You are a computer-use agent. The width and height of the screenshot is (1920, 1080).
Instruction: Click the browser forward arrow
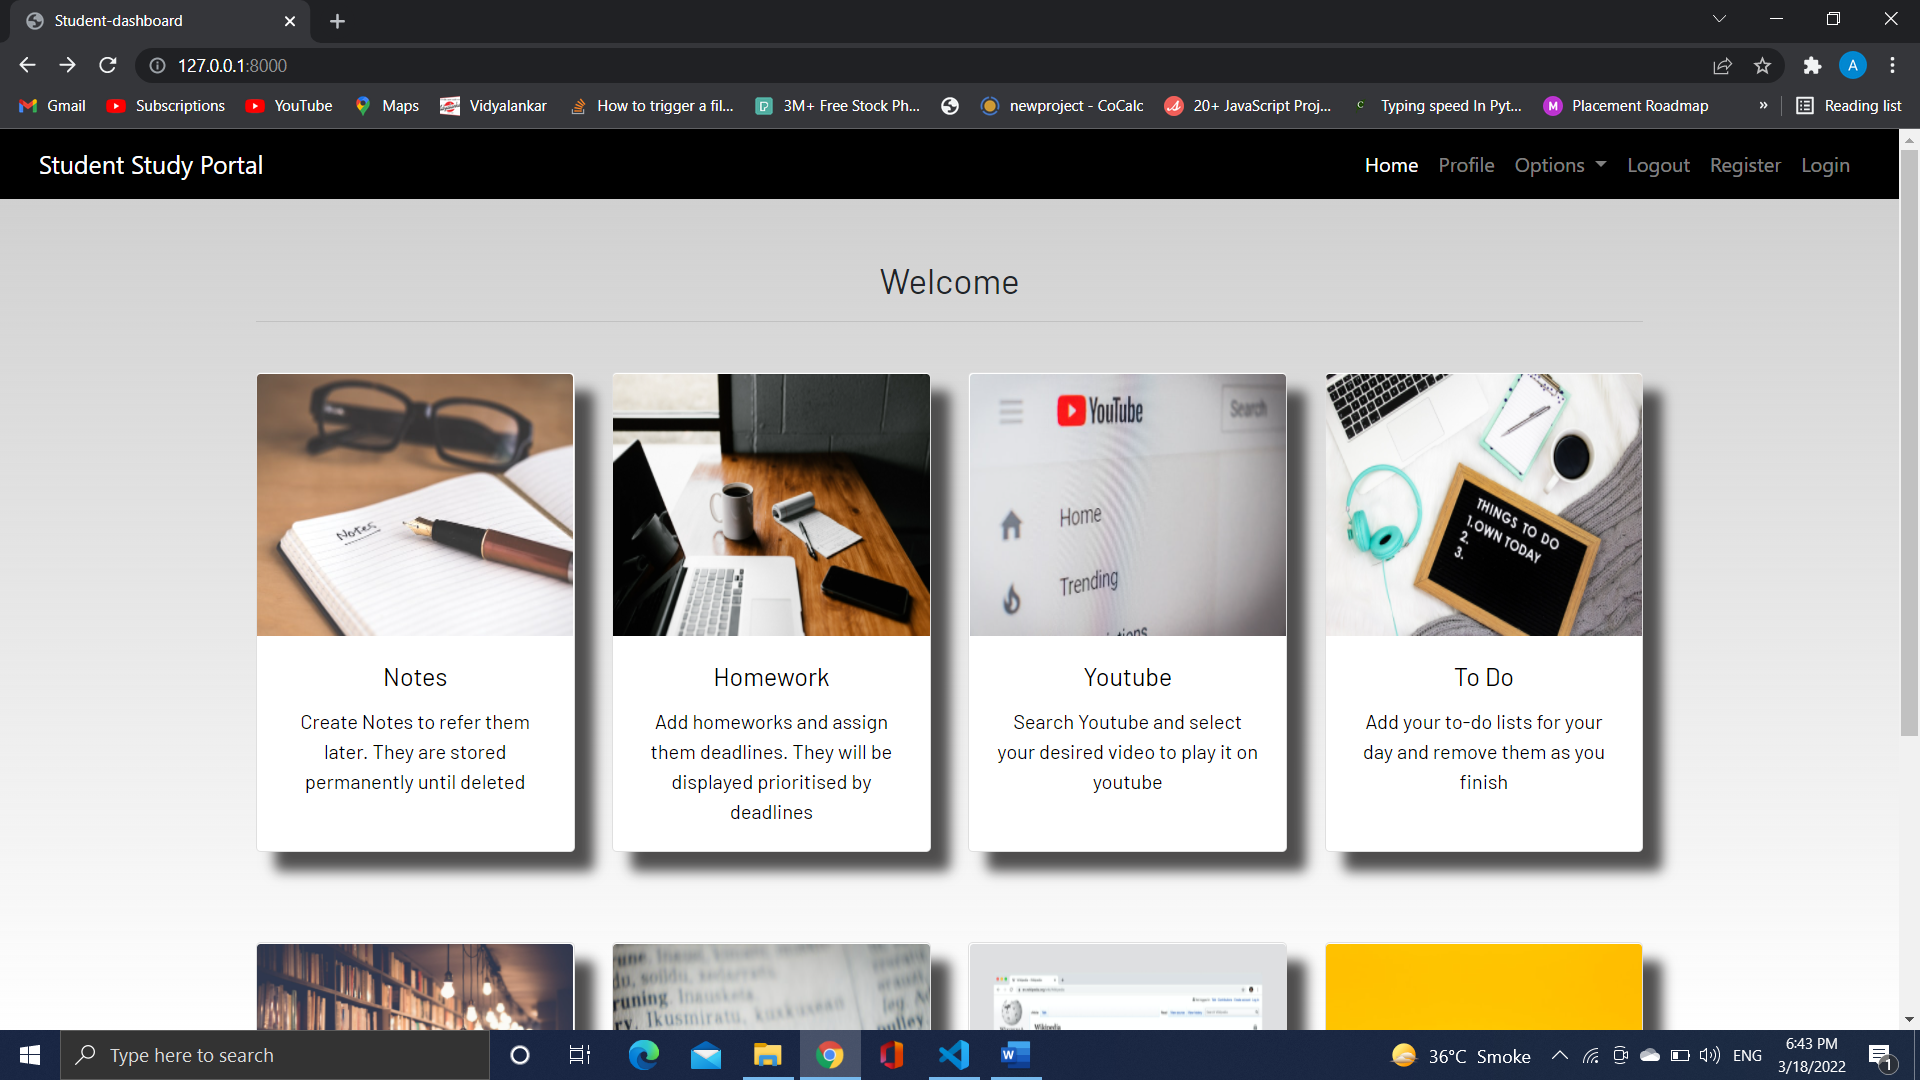[67, 65]
